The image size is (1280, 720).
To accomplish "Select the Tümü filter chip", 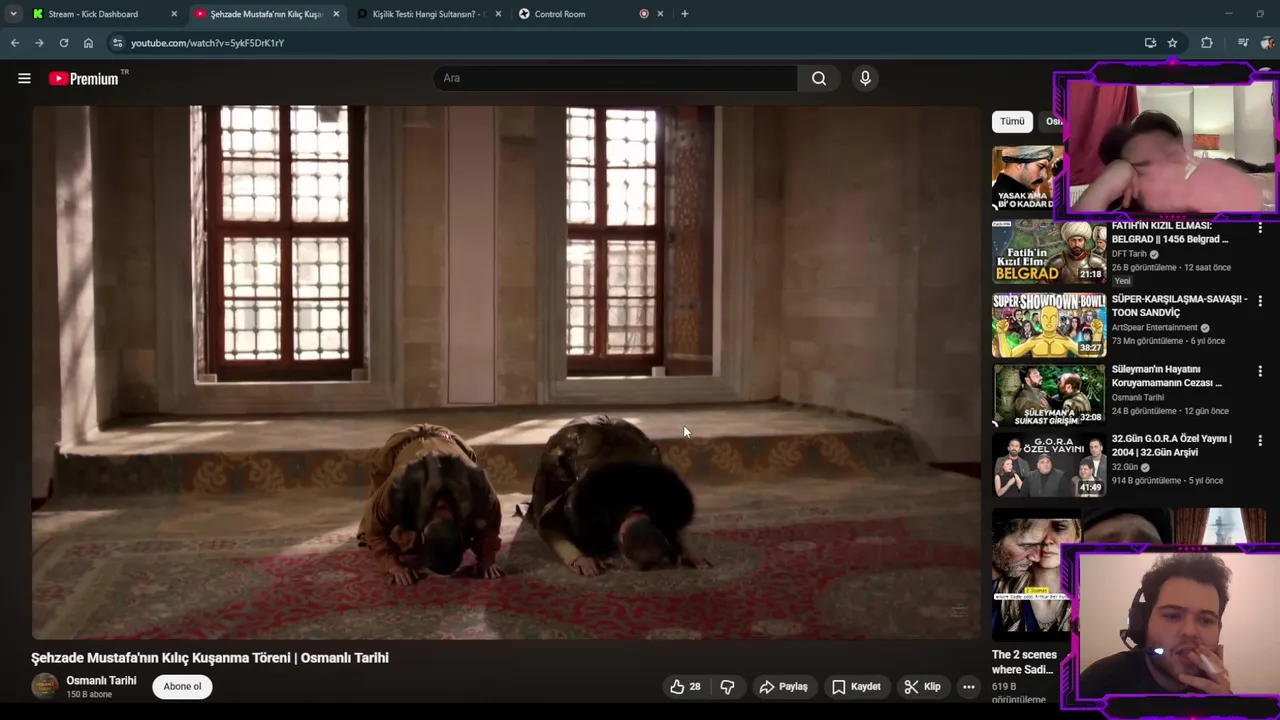I will pyautogui.click(x=1012, y=121).
